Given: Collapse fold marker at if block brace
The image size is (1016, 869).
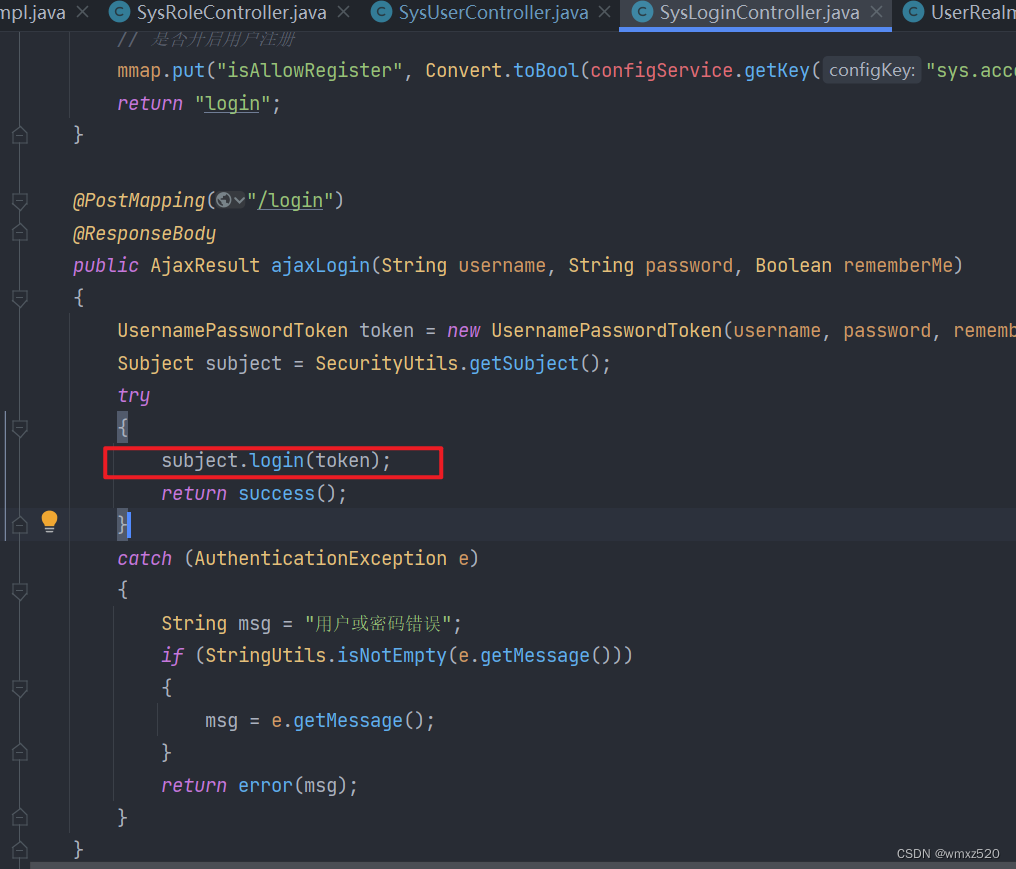Looking at the screenshot, I should pos(20,688).
